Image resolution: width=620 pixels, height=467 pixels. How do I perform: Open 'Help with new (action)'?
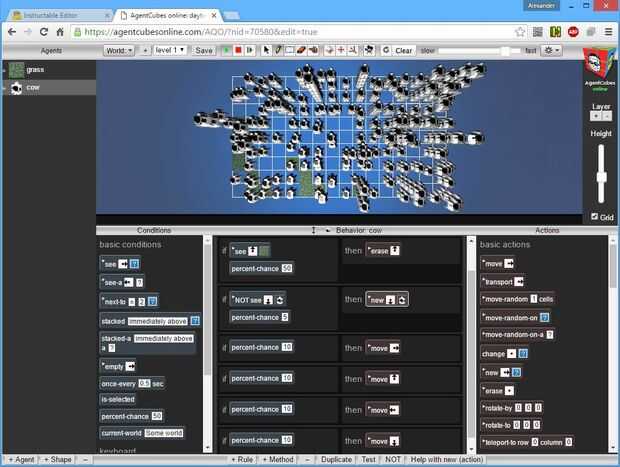coord(447,459)
